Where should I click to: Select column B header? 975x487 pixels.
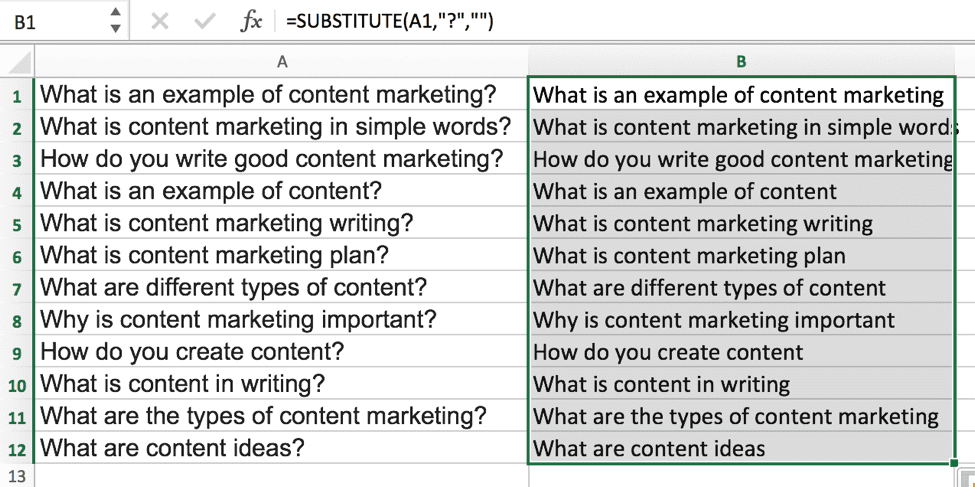click(x=741, y=62)
